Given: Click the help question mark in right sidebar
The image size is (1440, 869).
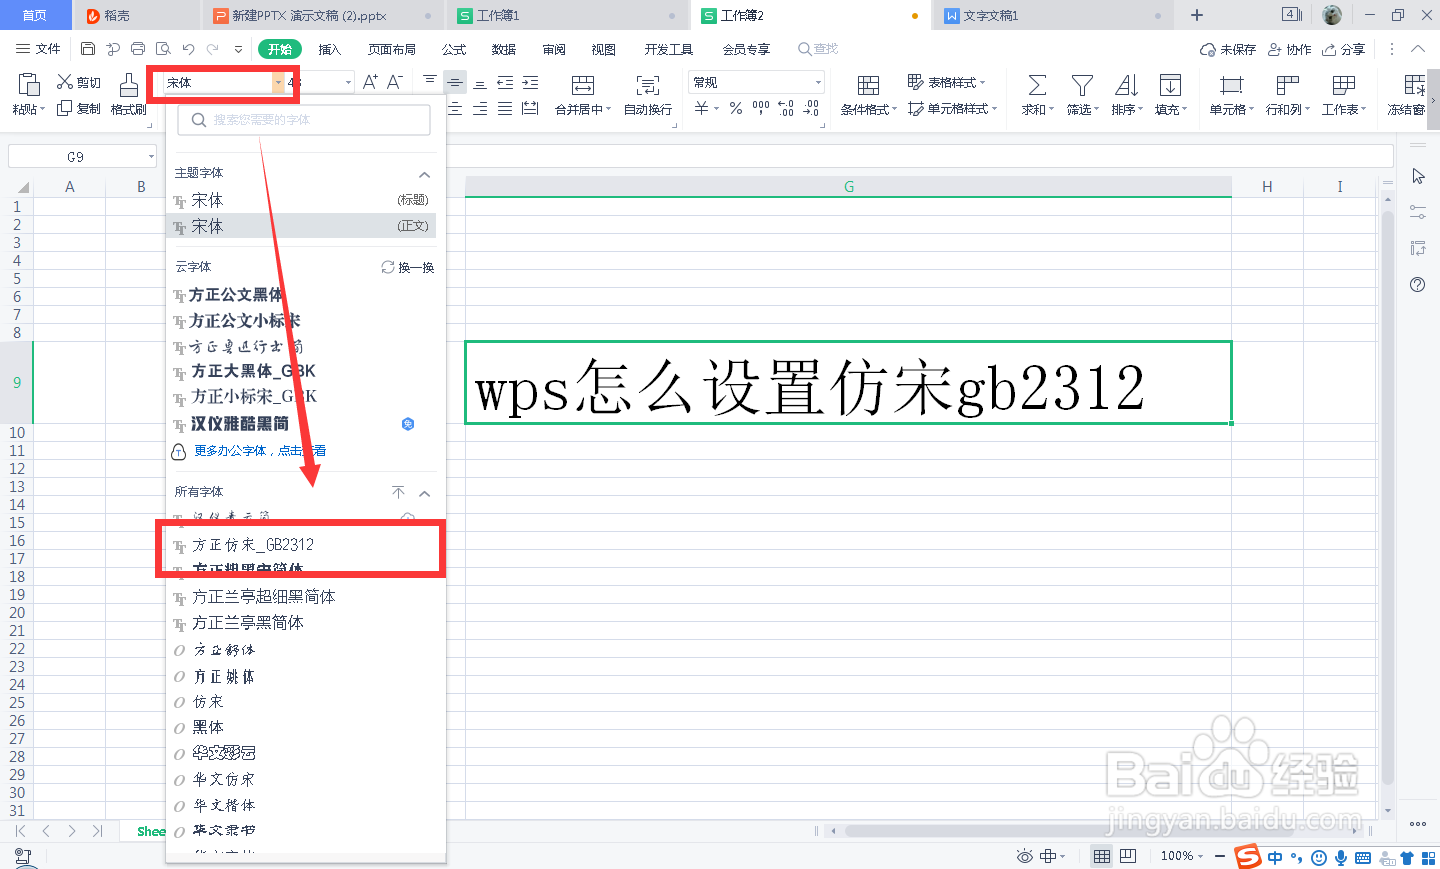Looking at the screenshot, I should pyautogui.click(x=1417, y=285).
